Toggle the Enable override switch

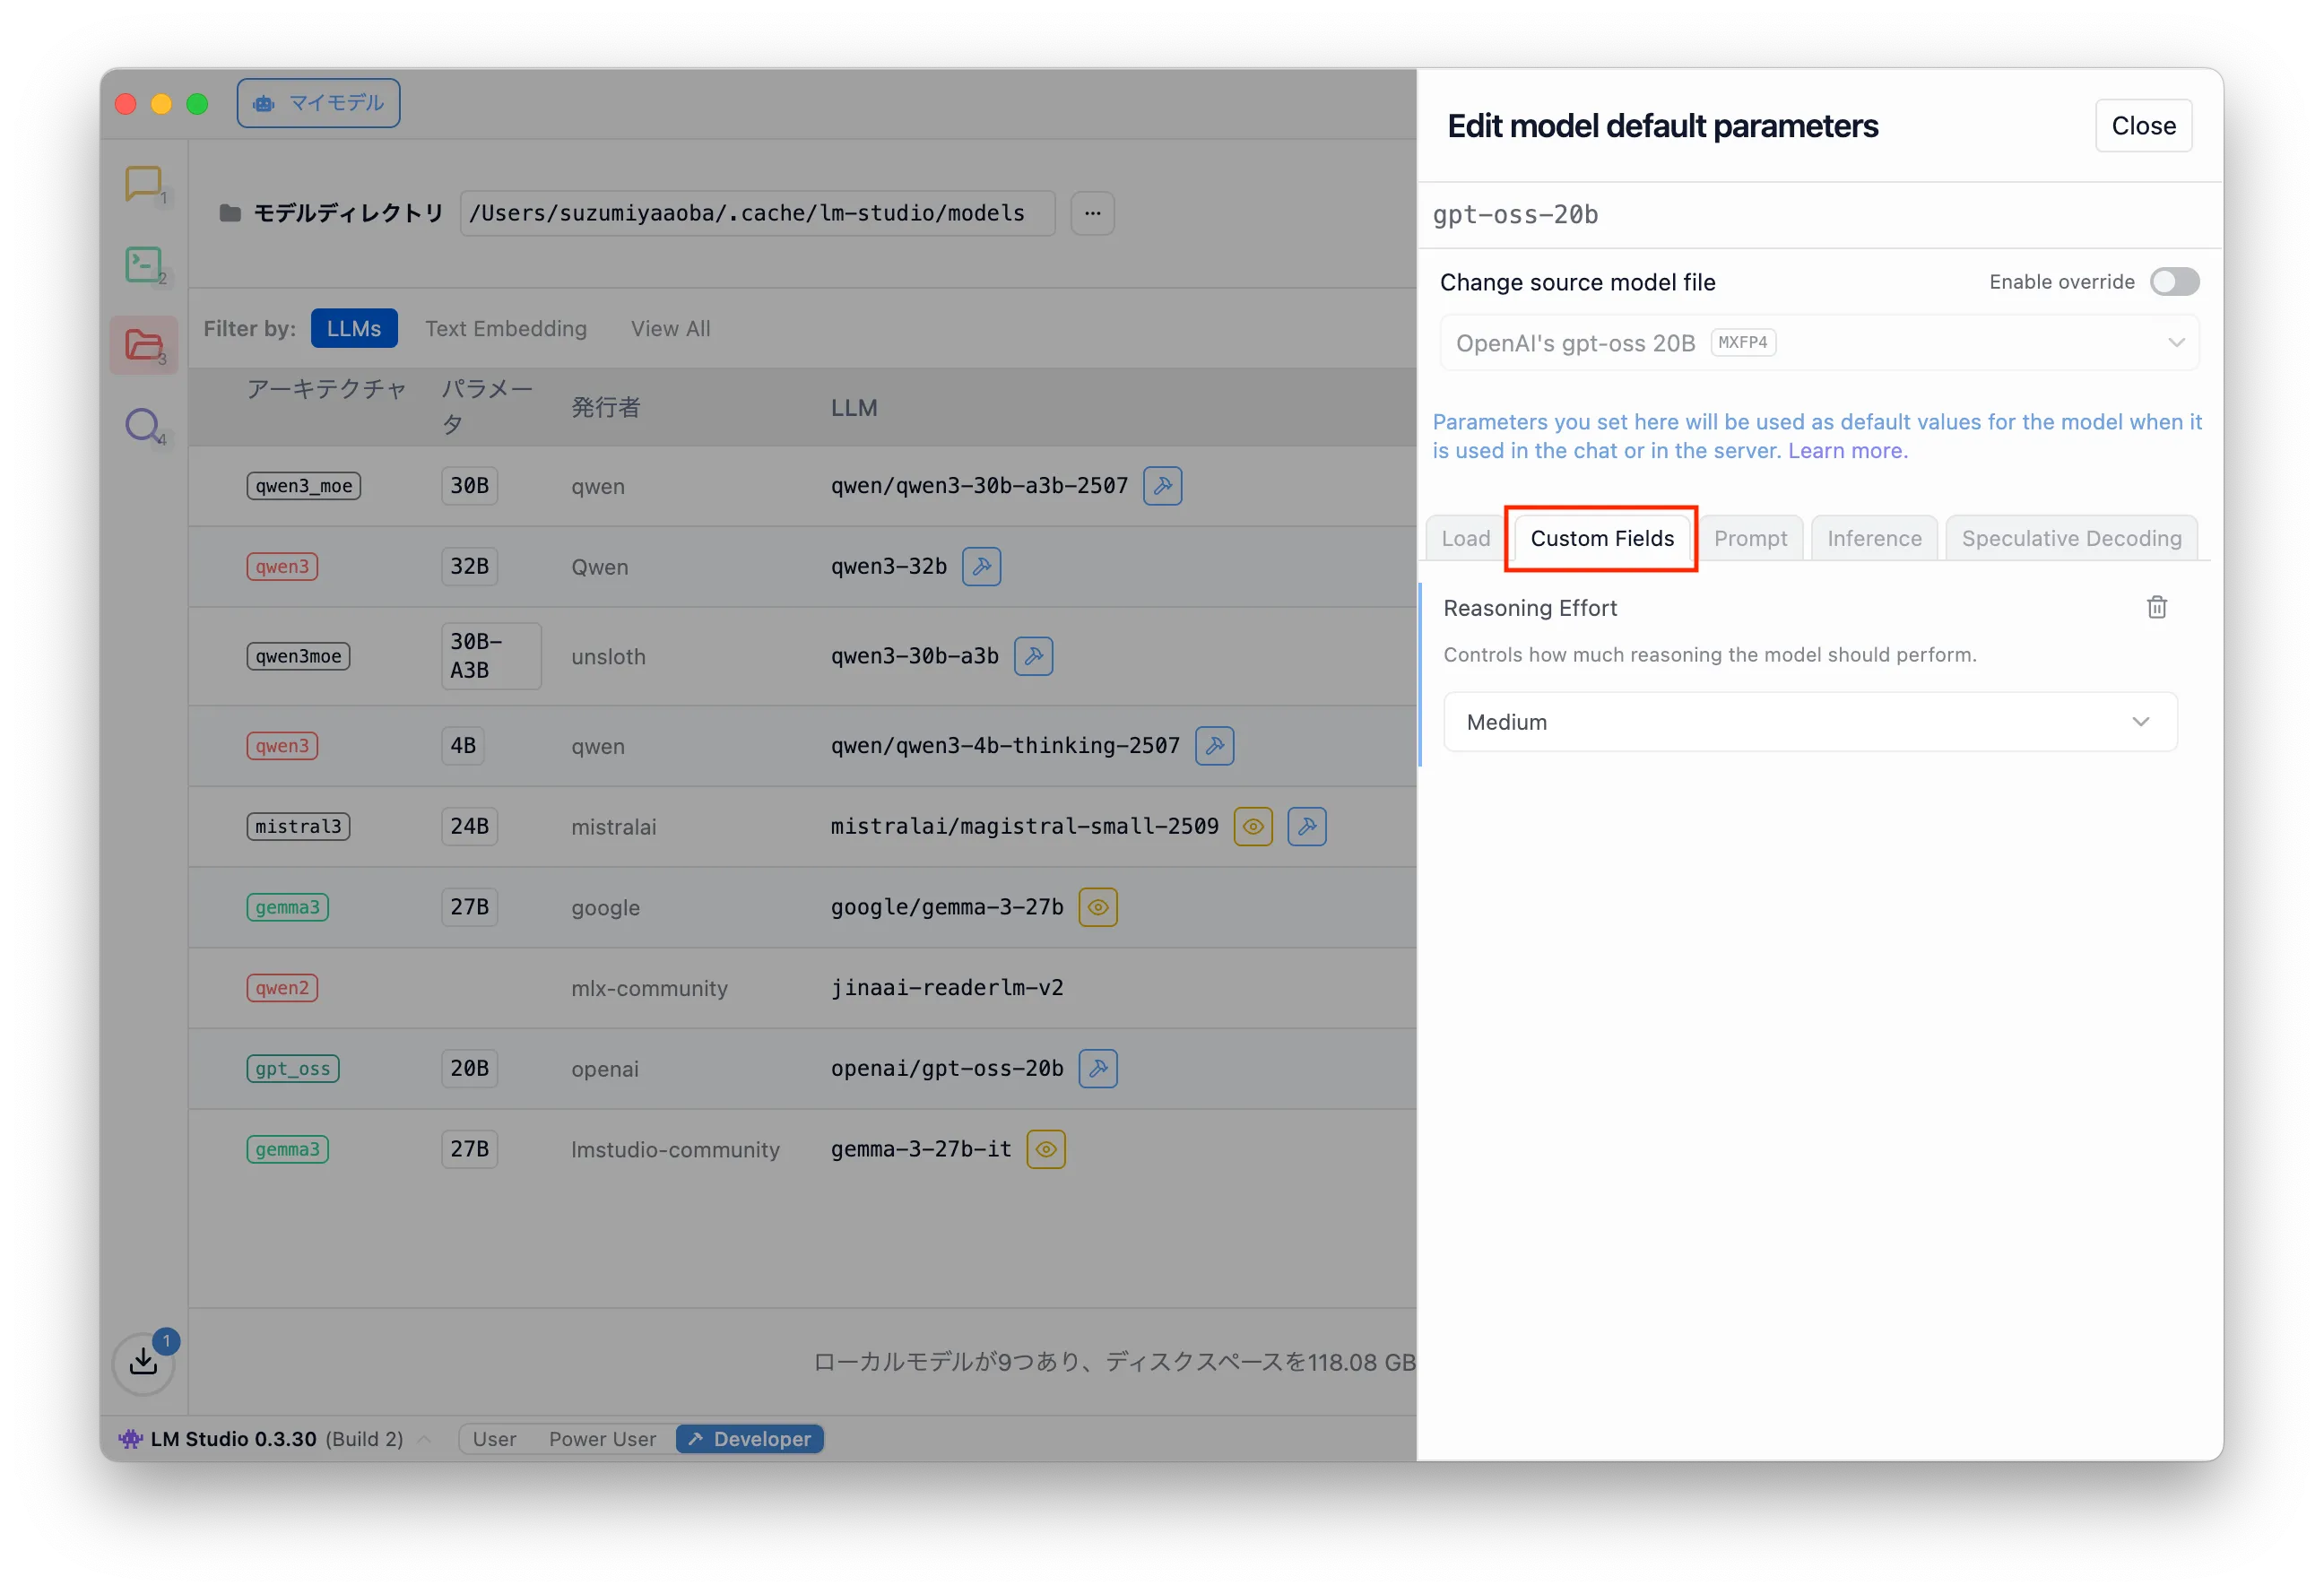click(2174, 282)
